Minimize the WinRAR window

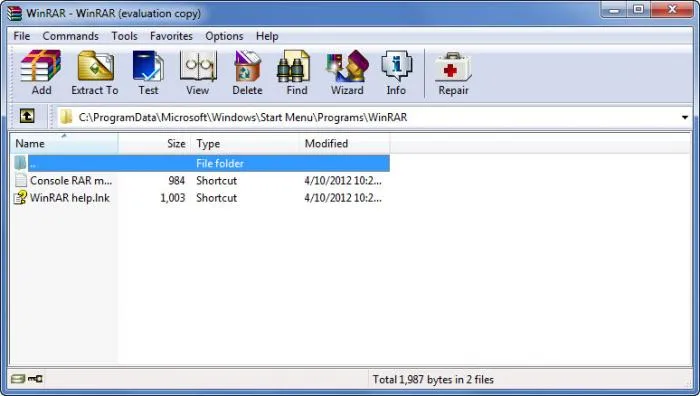click(614, 9)
